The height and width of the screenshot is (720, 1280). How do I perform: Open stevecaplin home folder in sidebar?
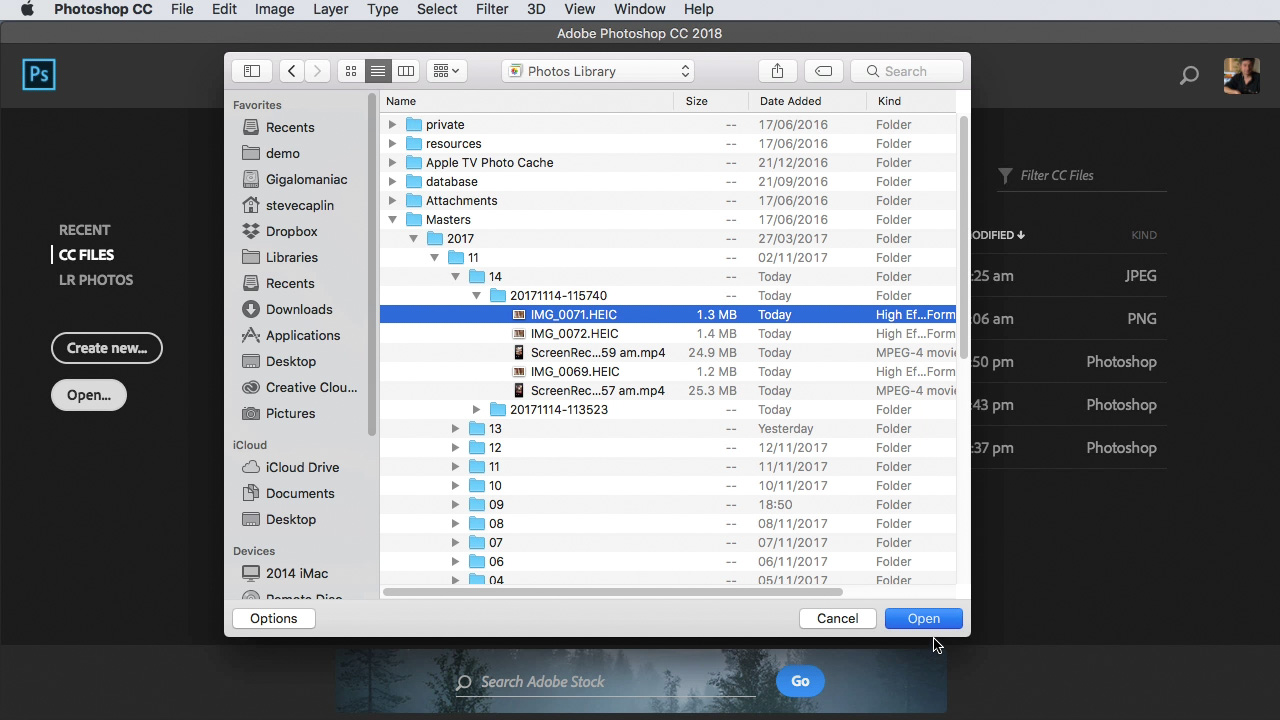click(x=300, y=205)
